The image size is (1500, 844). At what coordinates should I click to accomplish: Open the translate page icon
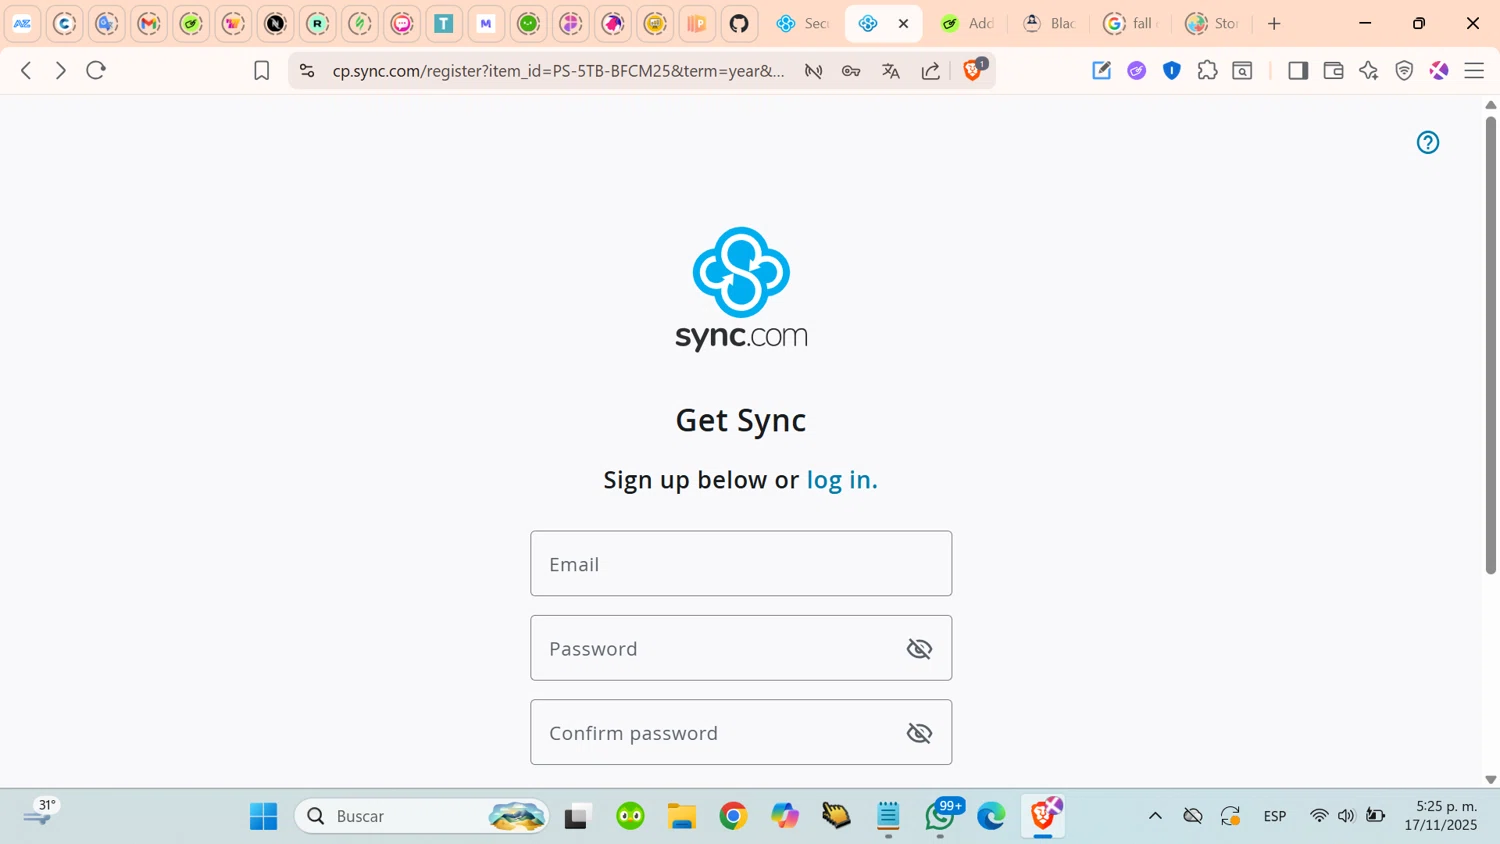[891, 70]
